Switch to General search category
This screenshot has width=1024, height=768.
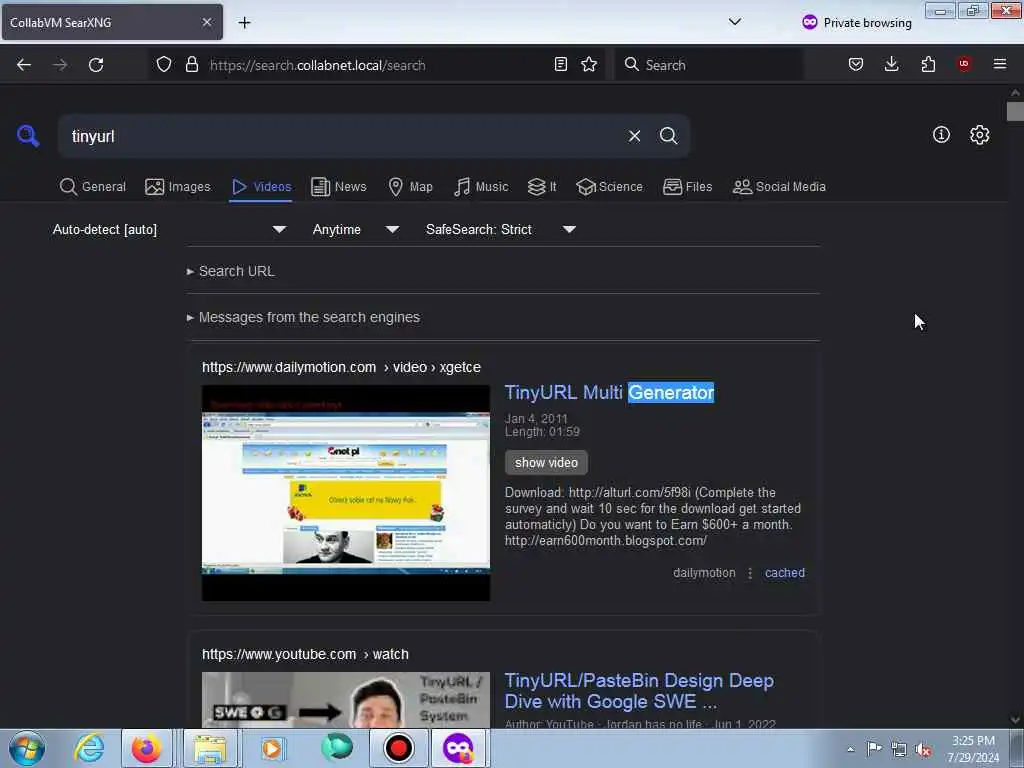pos(93,187)
